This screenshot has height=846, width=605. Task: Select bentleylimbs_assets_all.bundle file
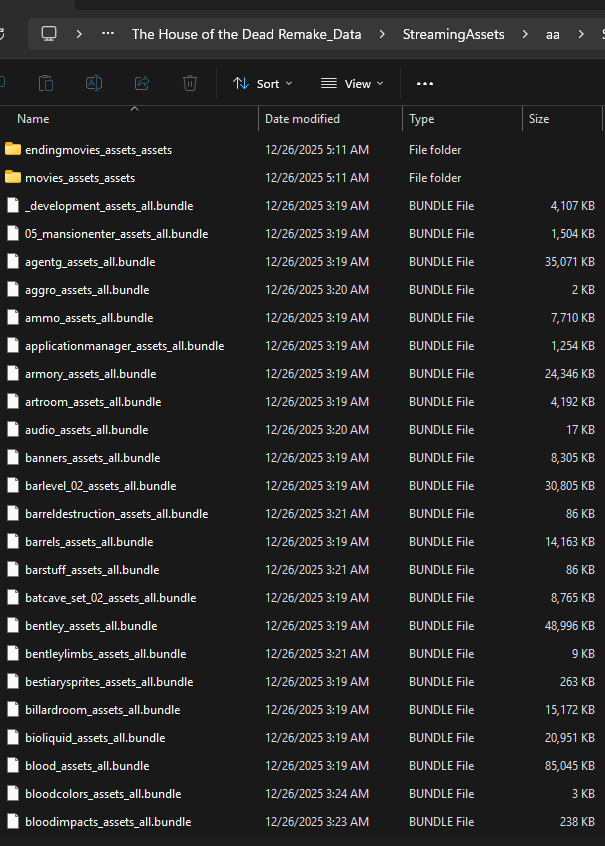point(106,654)
